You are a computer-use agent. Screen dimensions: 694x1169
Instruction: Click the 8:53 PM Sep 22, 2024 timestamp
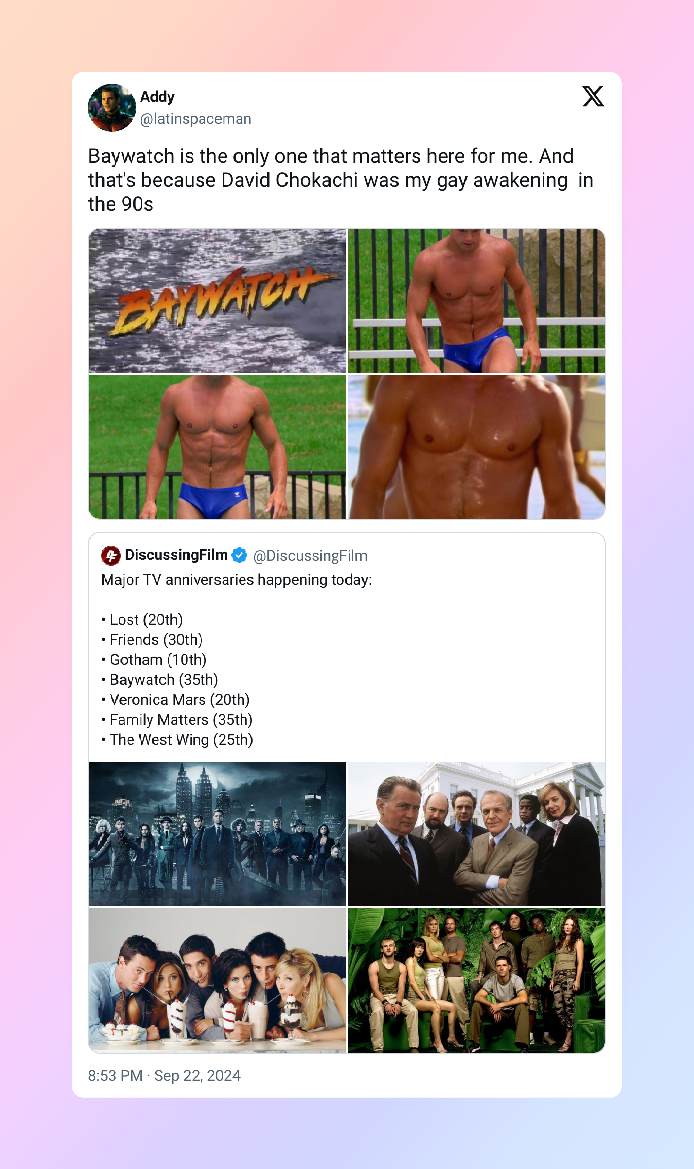coord(164,1075)
